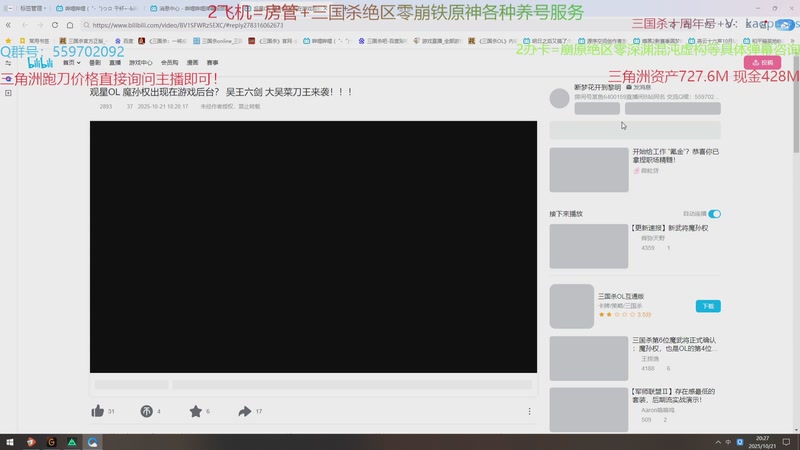Open the 直播 navigation item
This screenshot has height=450, width=800.
pyautogui.click(x=115, y=63)
